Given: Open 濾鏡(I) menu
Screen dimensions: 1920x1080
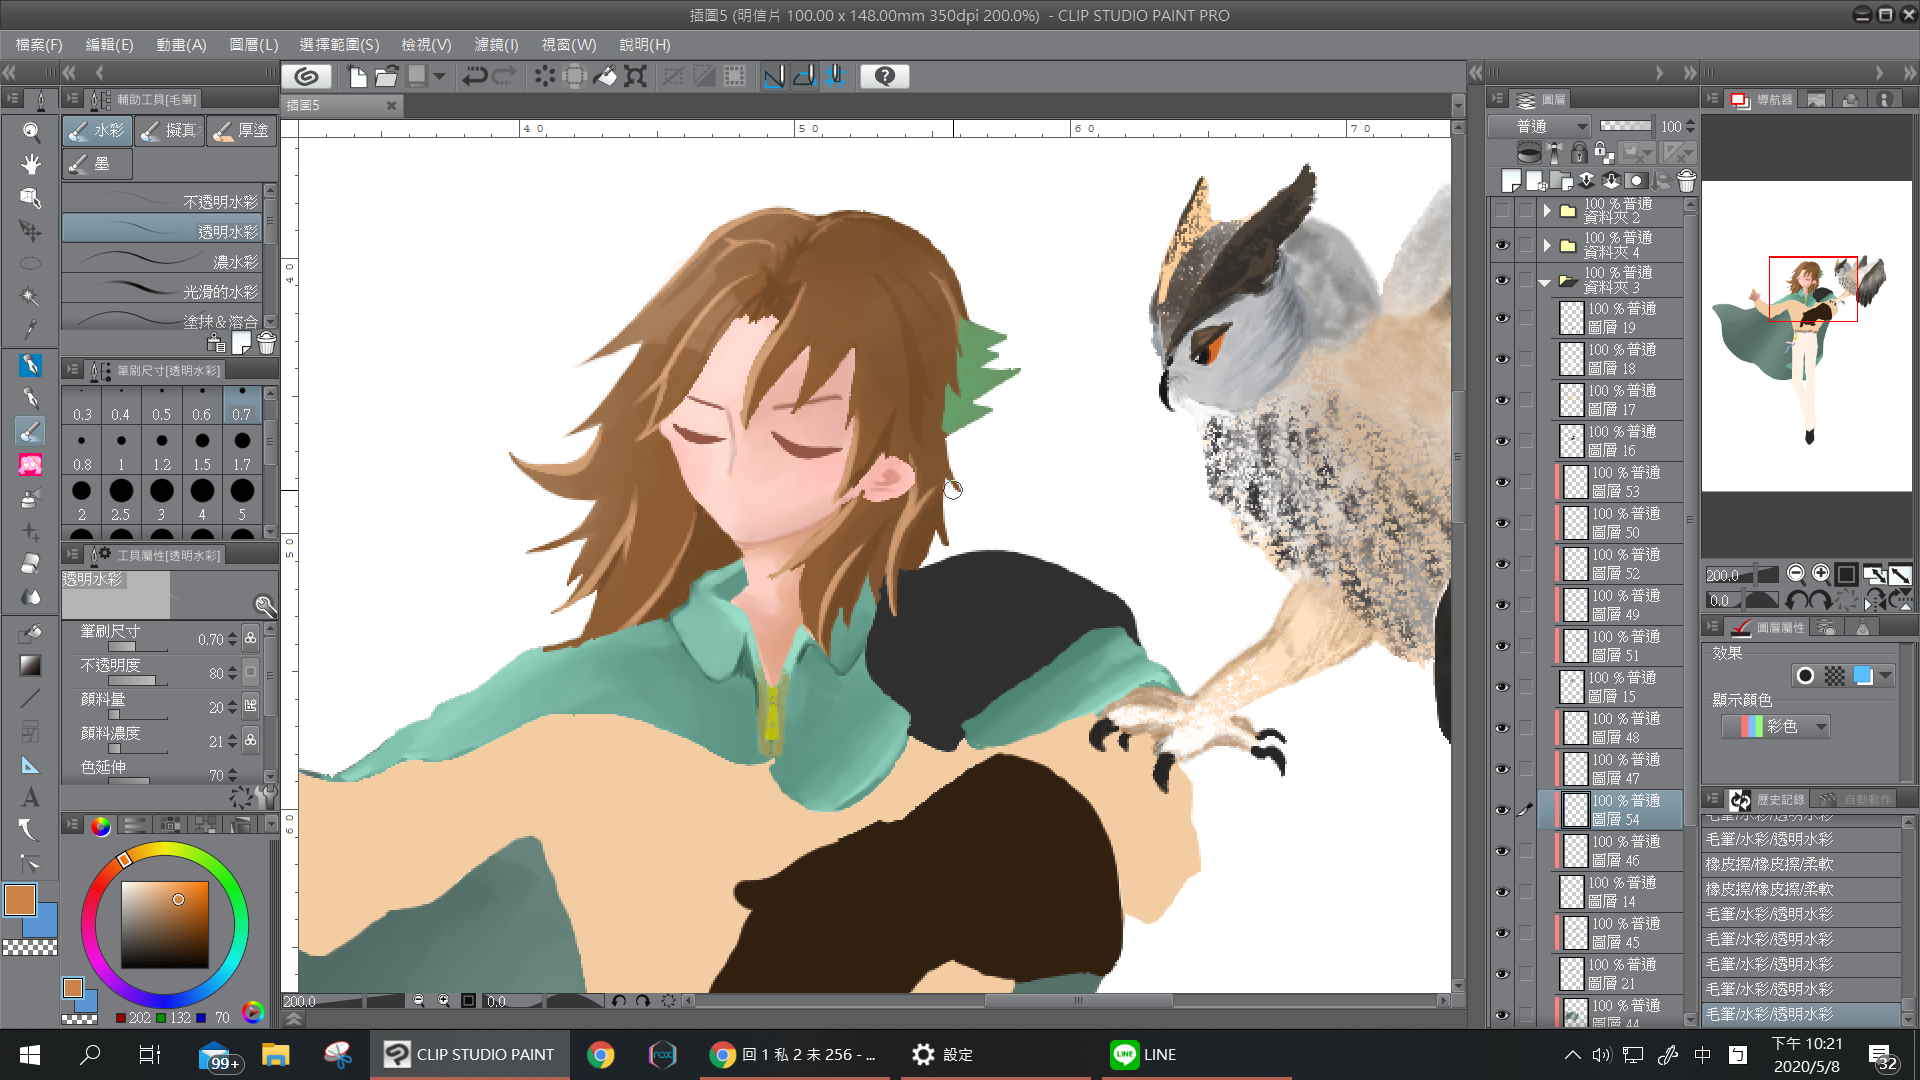Looking at the screenshot, I should (x=496, y=45).
